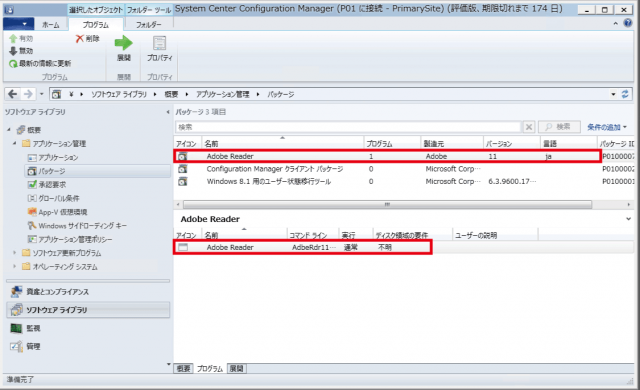Open the address bar history dropdown
The height and width of the screenshot is (390, 640).
coord(613,94)
